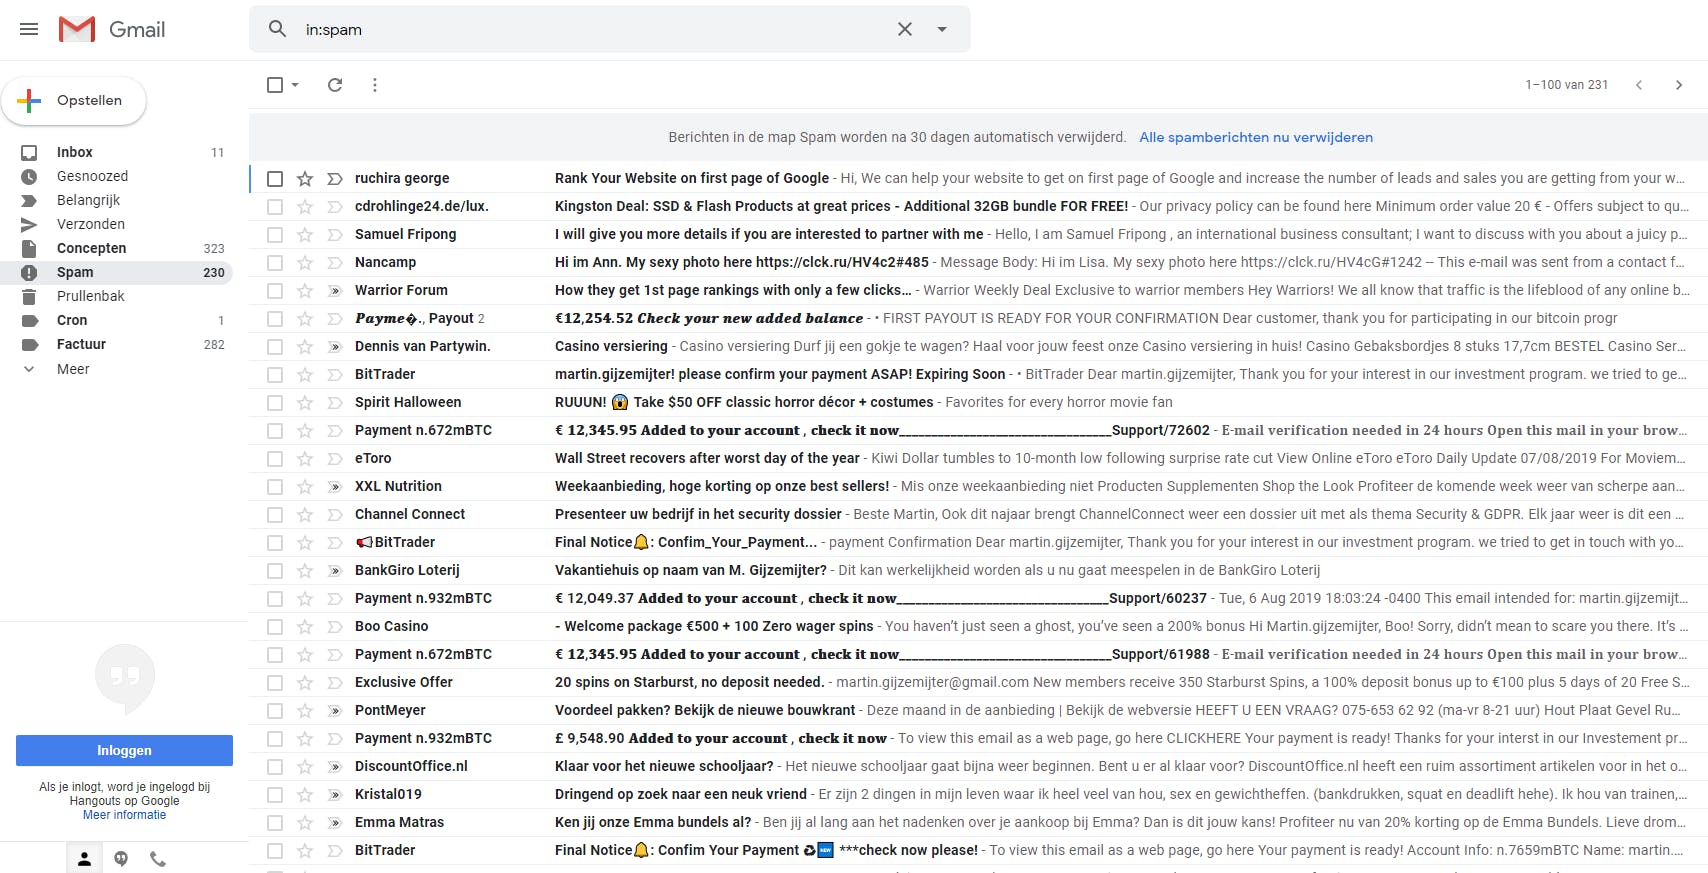Go to the previous page of messages
The width and height of the screenshot is (1708, 873).
coord(1639,85)
